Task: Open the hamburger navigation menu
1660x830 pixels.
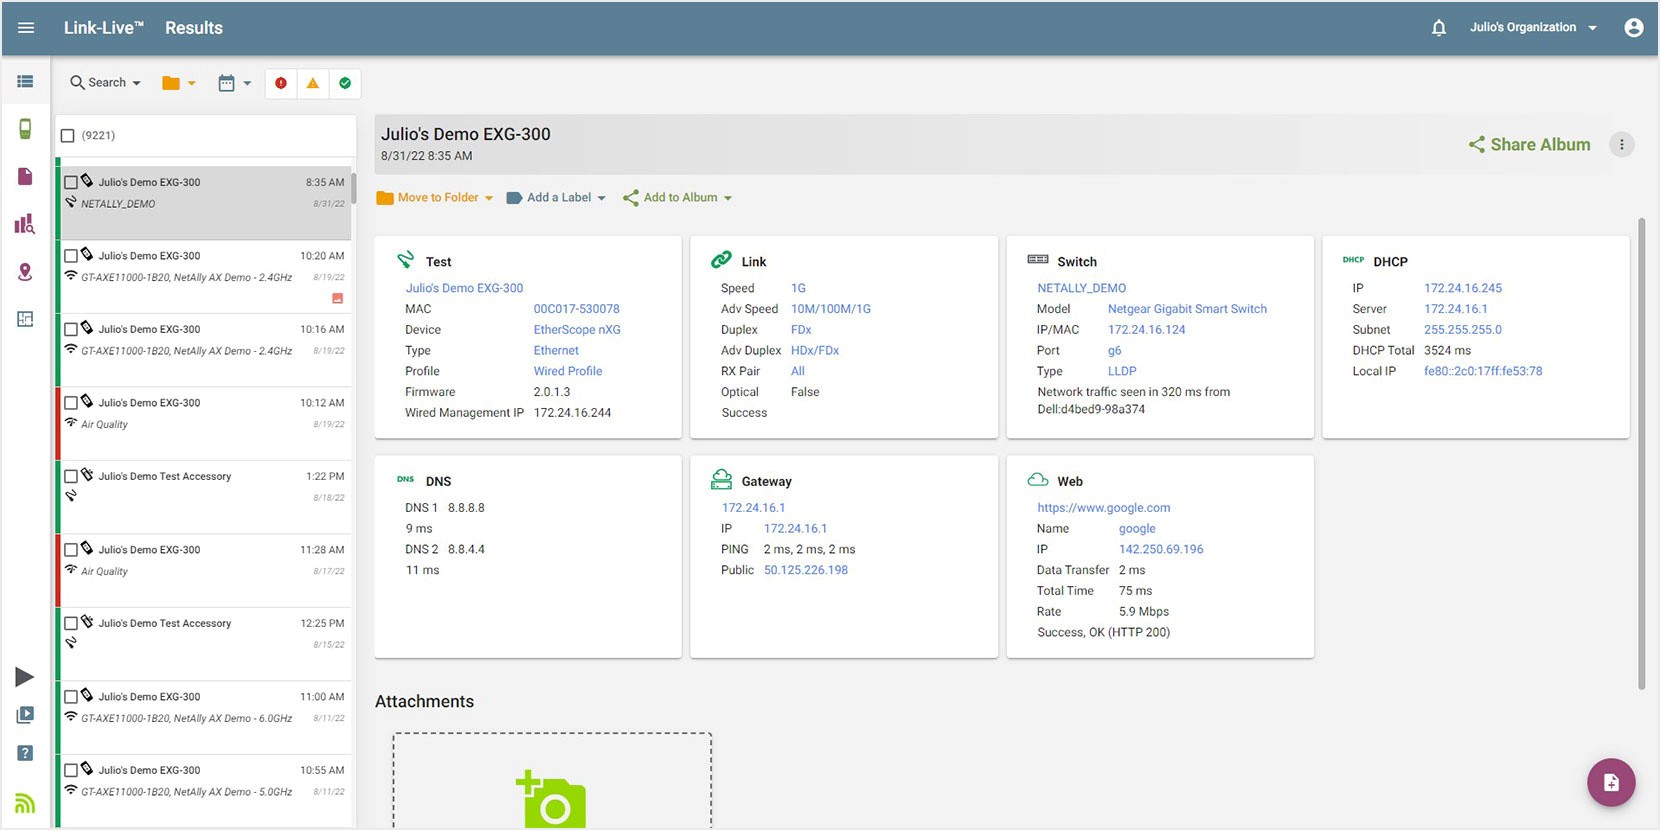Action: pyautogui.click(x=26, y=28)
